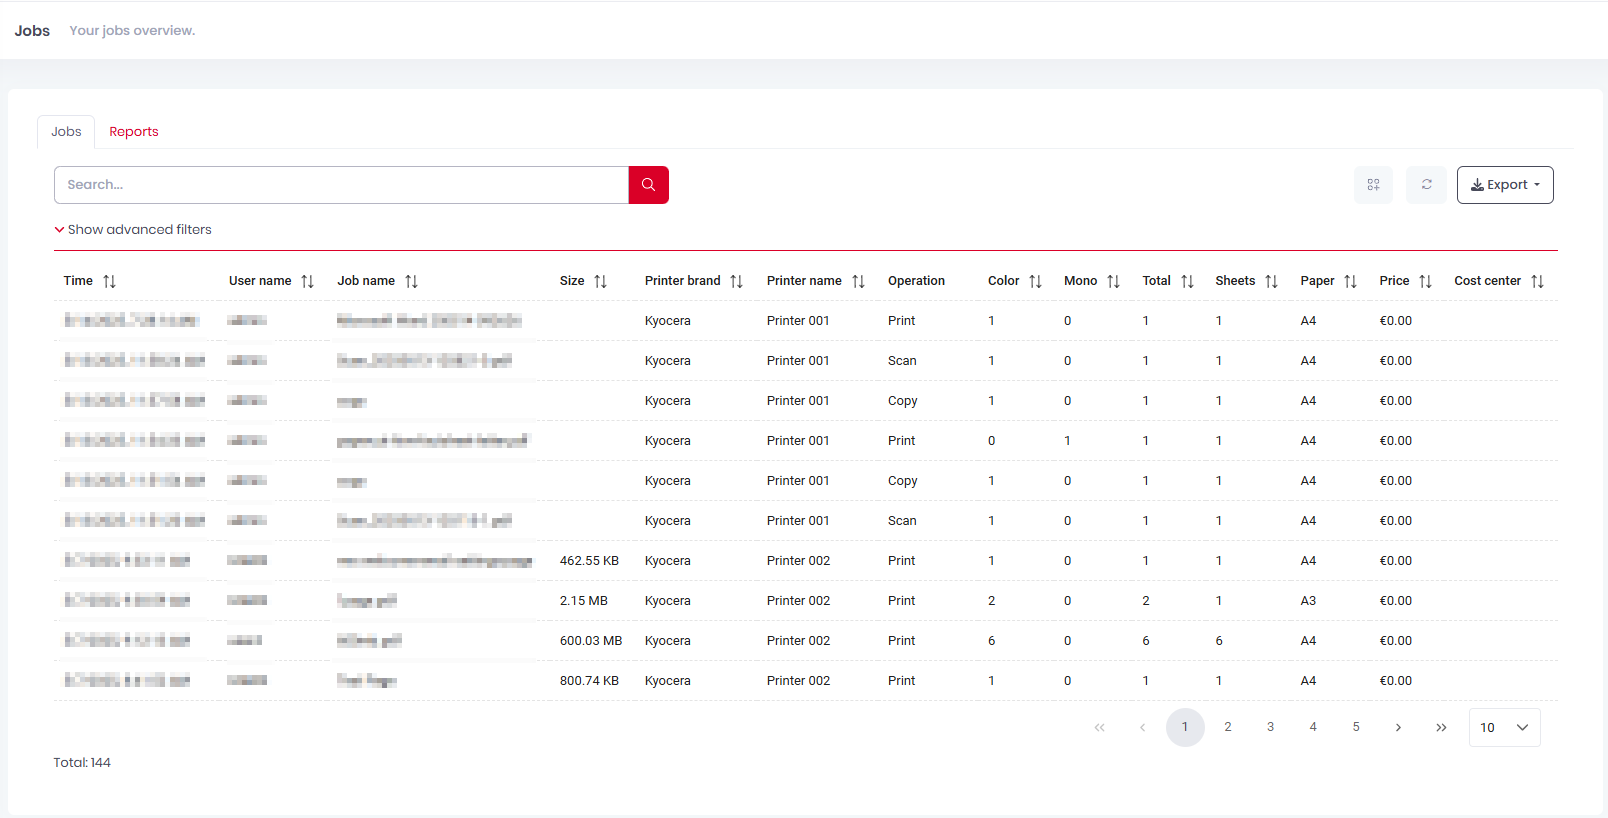Go to page 3
Screen dimensions: 1608x818
click(1270, 727)
